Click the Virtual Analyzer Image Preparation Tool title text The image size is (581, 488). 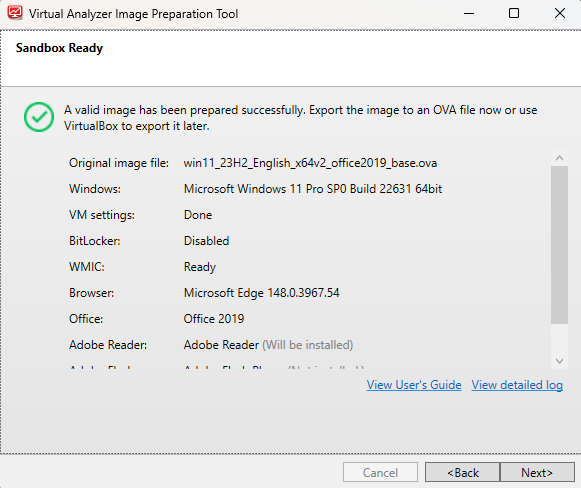pos(133,14)
